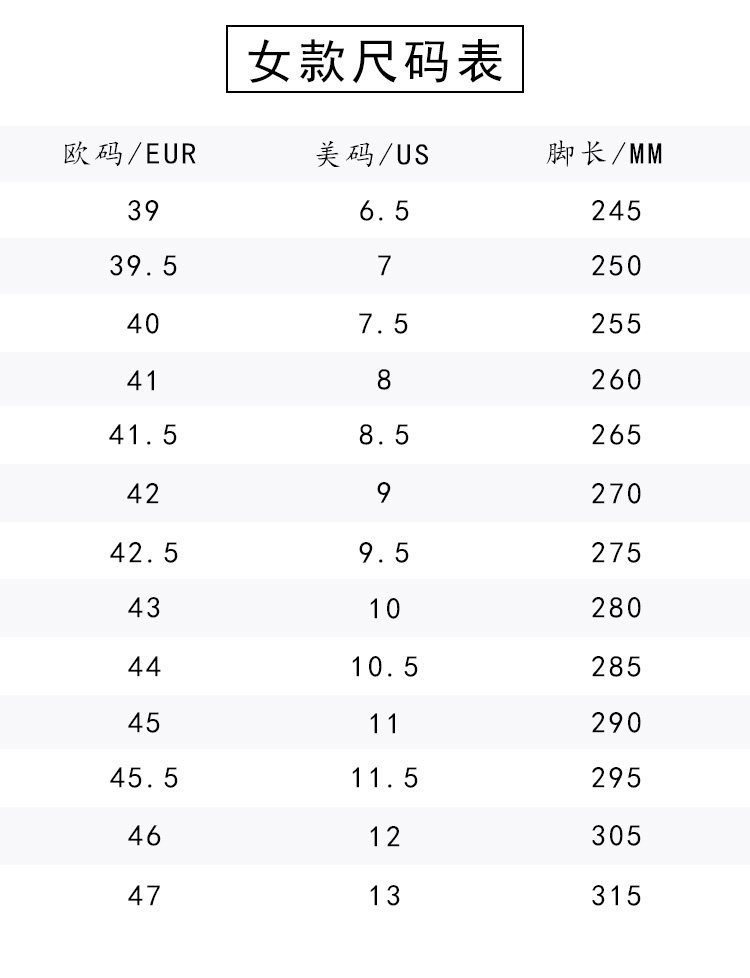
Task: Select the 欧码/EUR column header
Action: 130,154
